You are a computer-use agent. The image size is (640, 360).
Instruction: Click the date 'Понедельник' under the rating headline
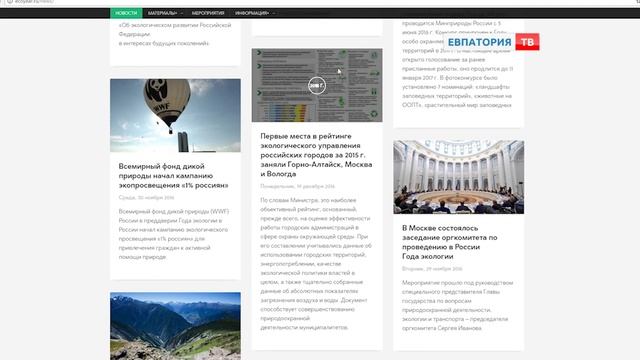pyautogui.click(x=298, y=186)
